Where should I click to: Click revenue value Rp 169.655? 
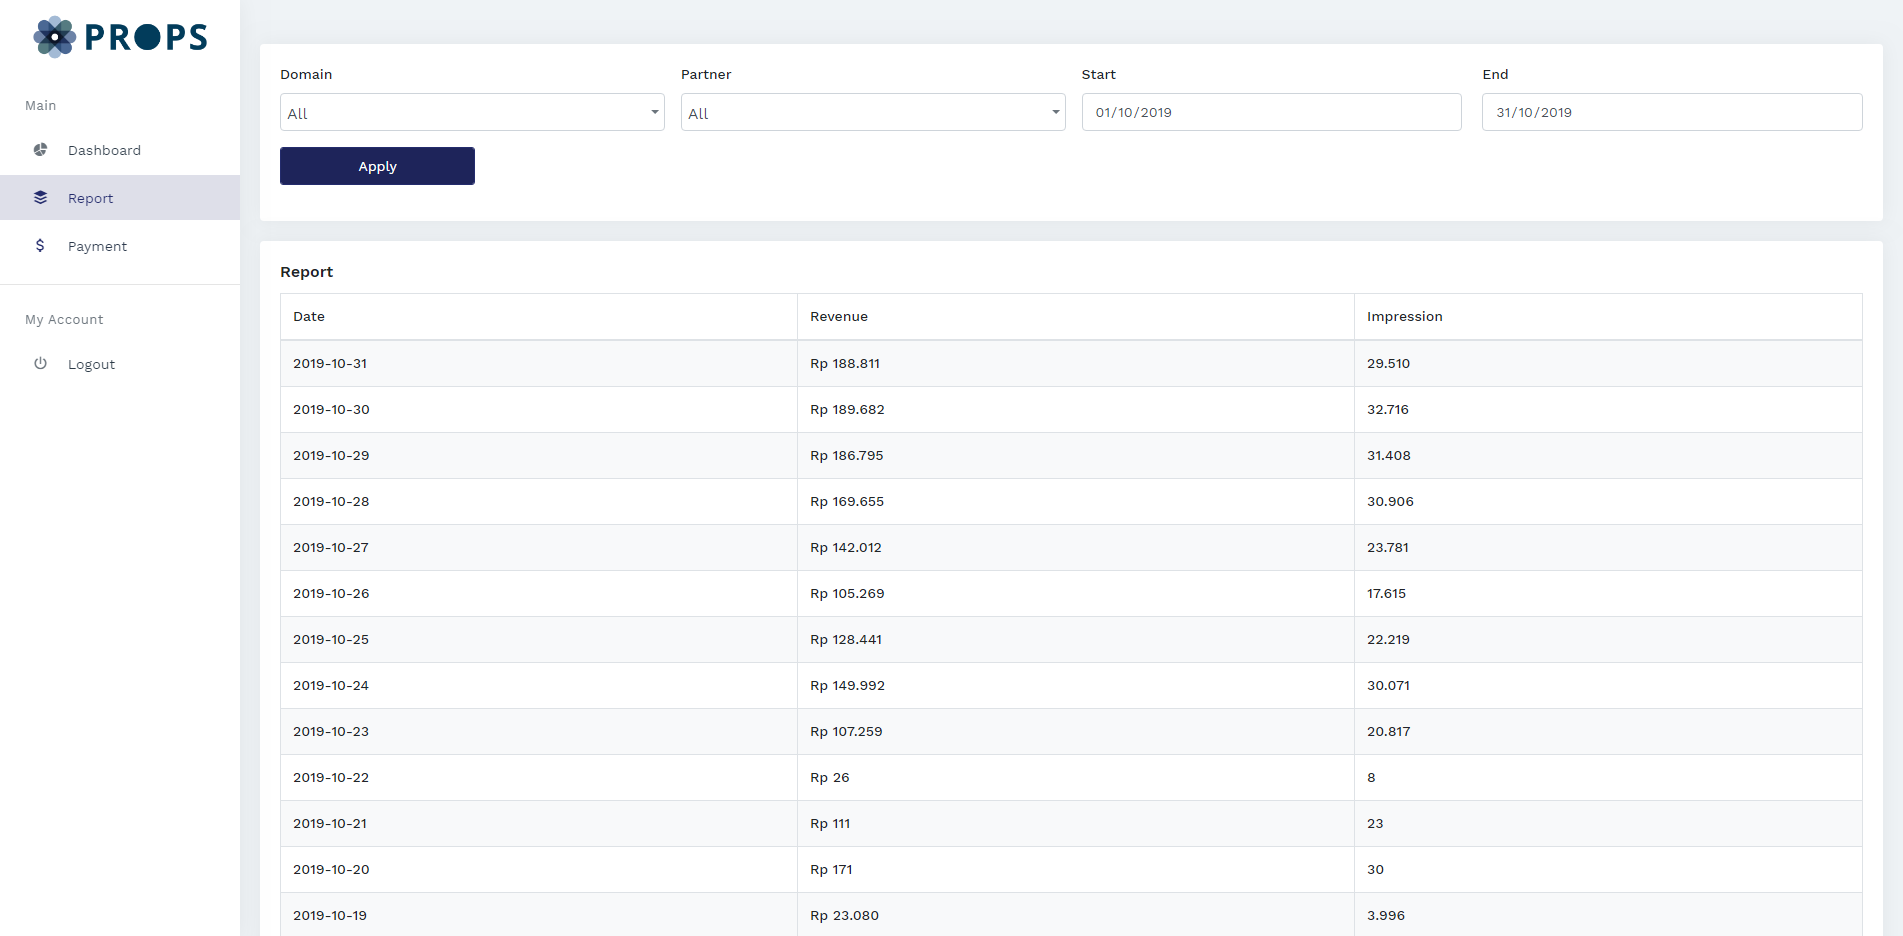(x=847, y=501)
